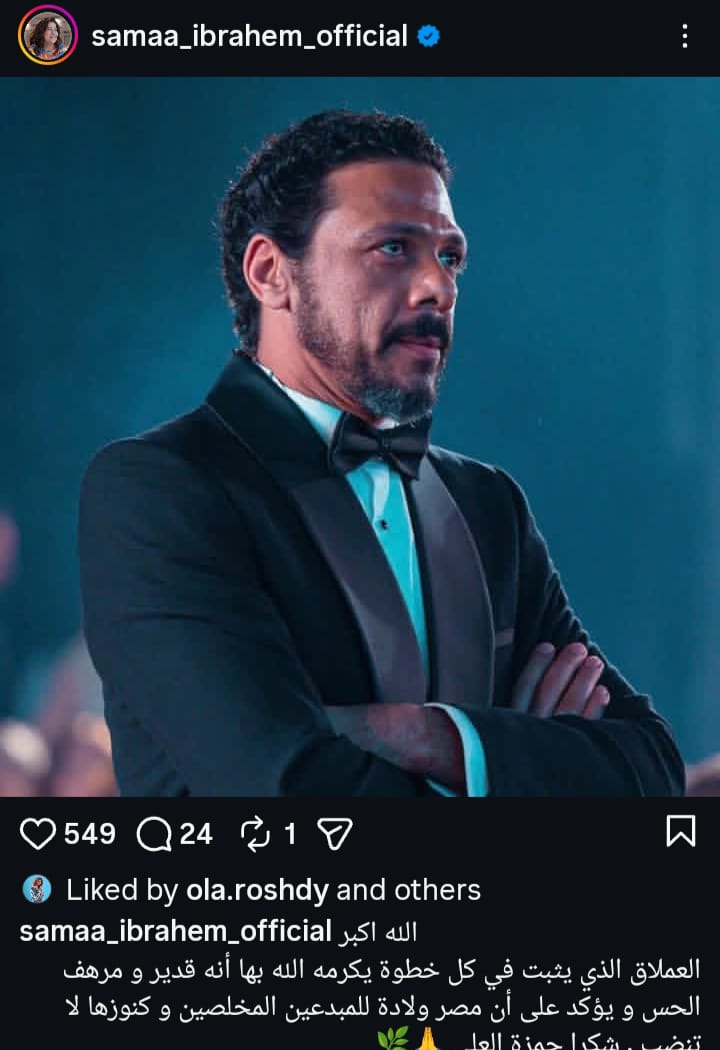Screen dimensions: 720x1050
Task: Like the post with heart icon
Action: (38, 834)
